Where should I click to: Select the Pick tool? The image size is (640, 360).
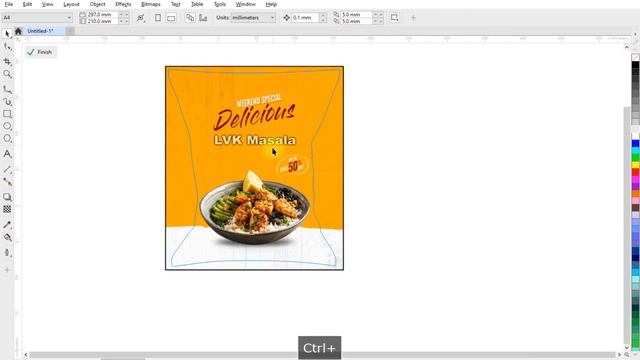pos(7,34)
